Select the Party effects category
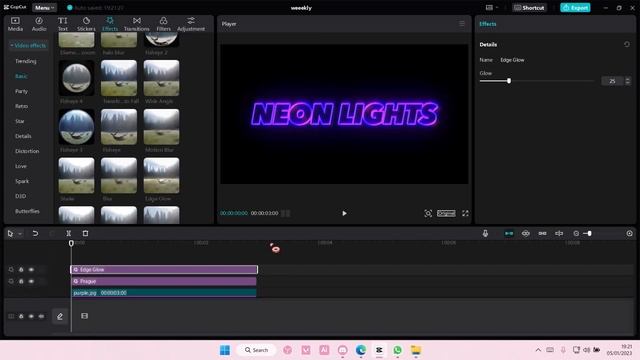This screenshot has height=360, width=640. (x=21, y=91)
